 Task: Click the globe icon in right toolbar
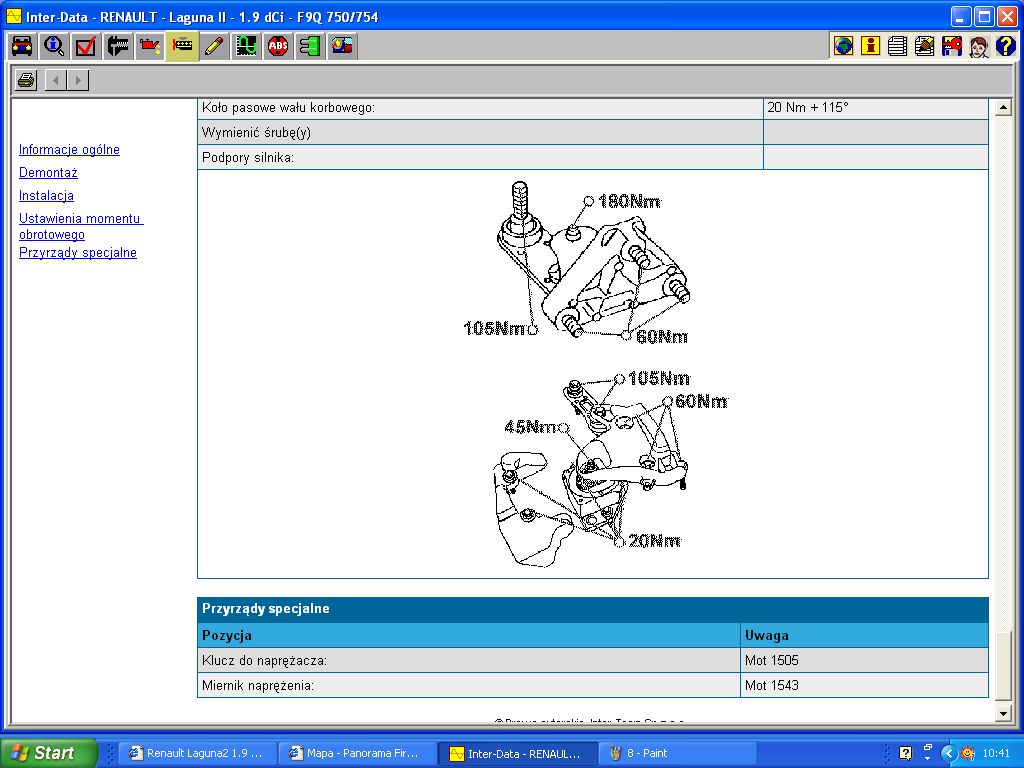[x=843, y=46]
